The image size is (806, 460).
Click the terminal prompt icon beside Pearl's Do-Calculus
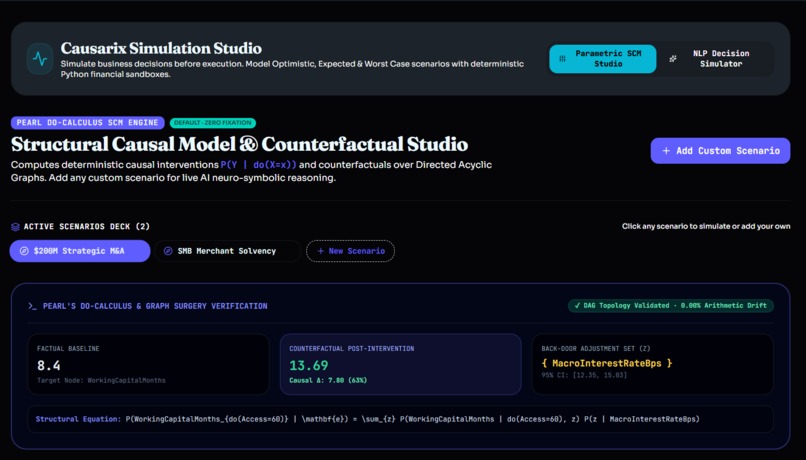(32, 306)
